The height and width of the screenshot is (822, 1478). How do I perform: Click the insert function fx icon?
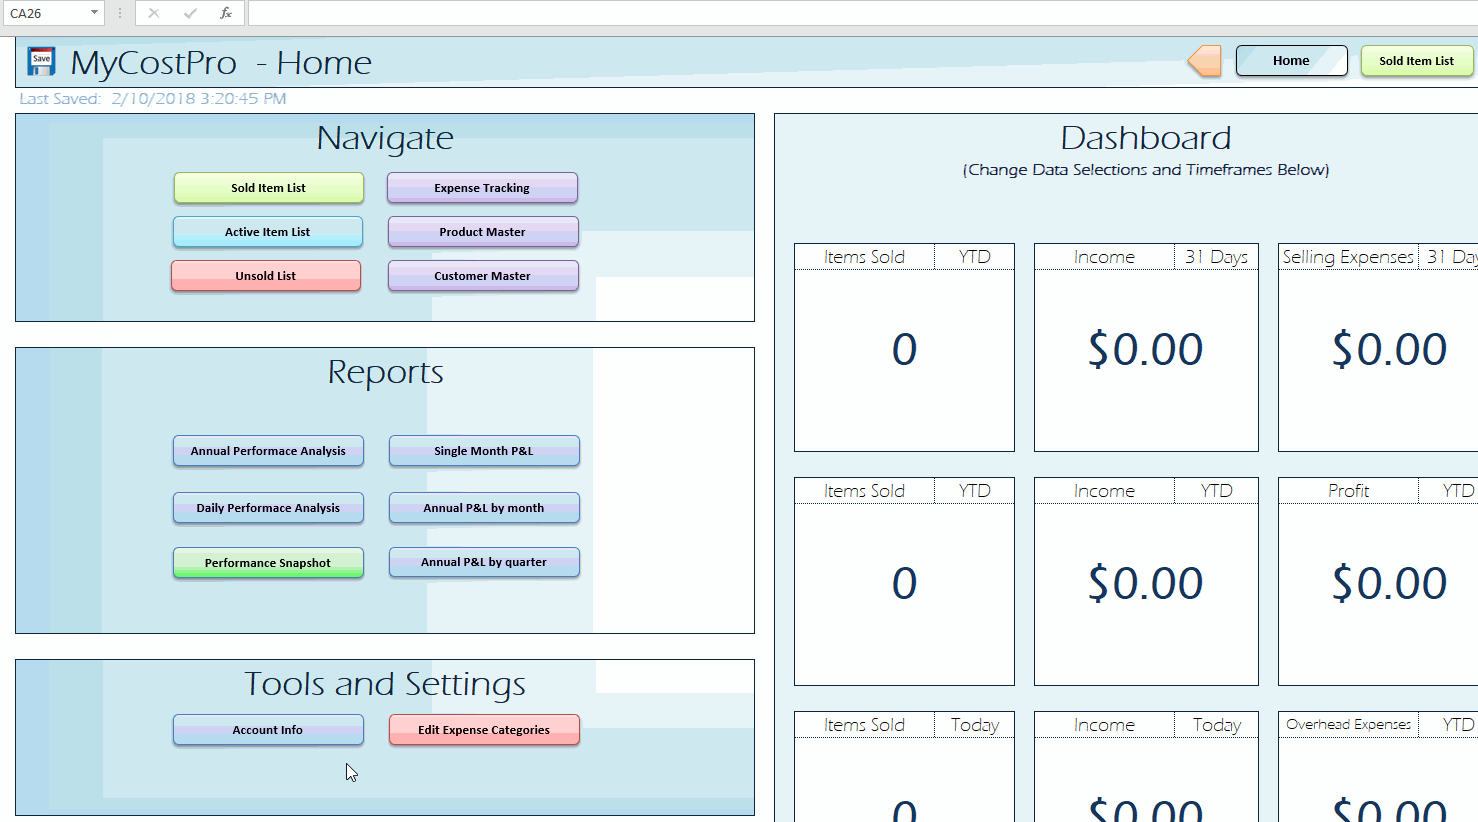[x=226, y=13]
